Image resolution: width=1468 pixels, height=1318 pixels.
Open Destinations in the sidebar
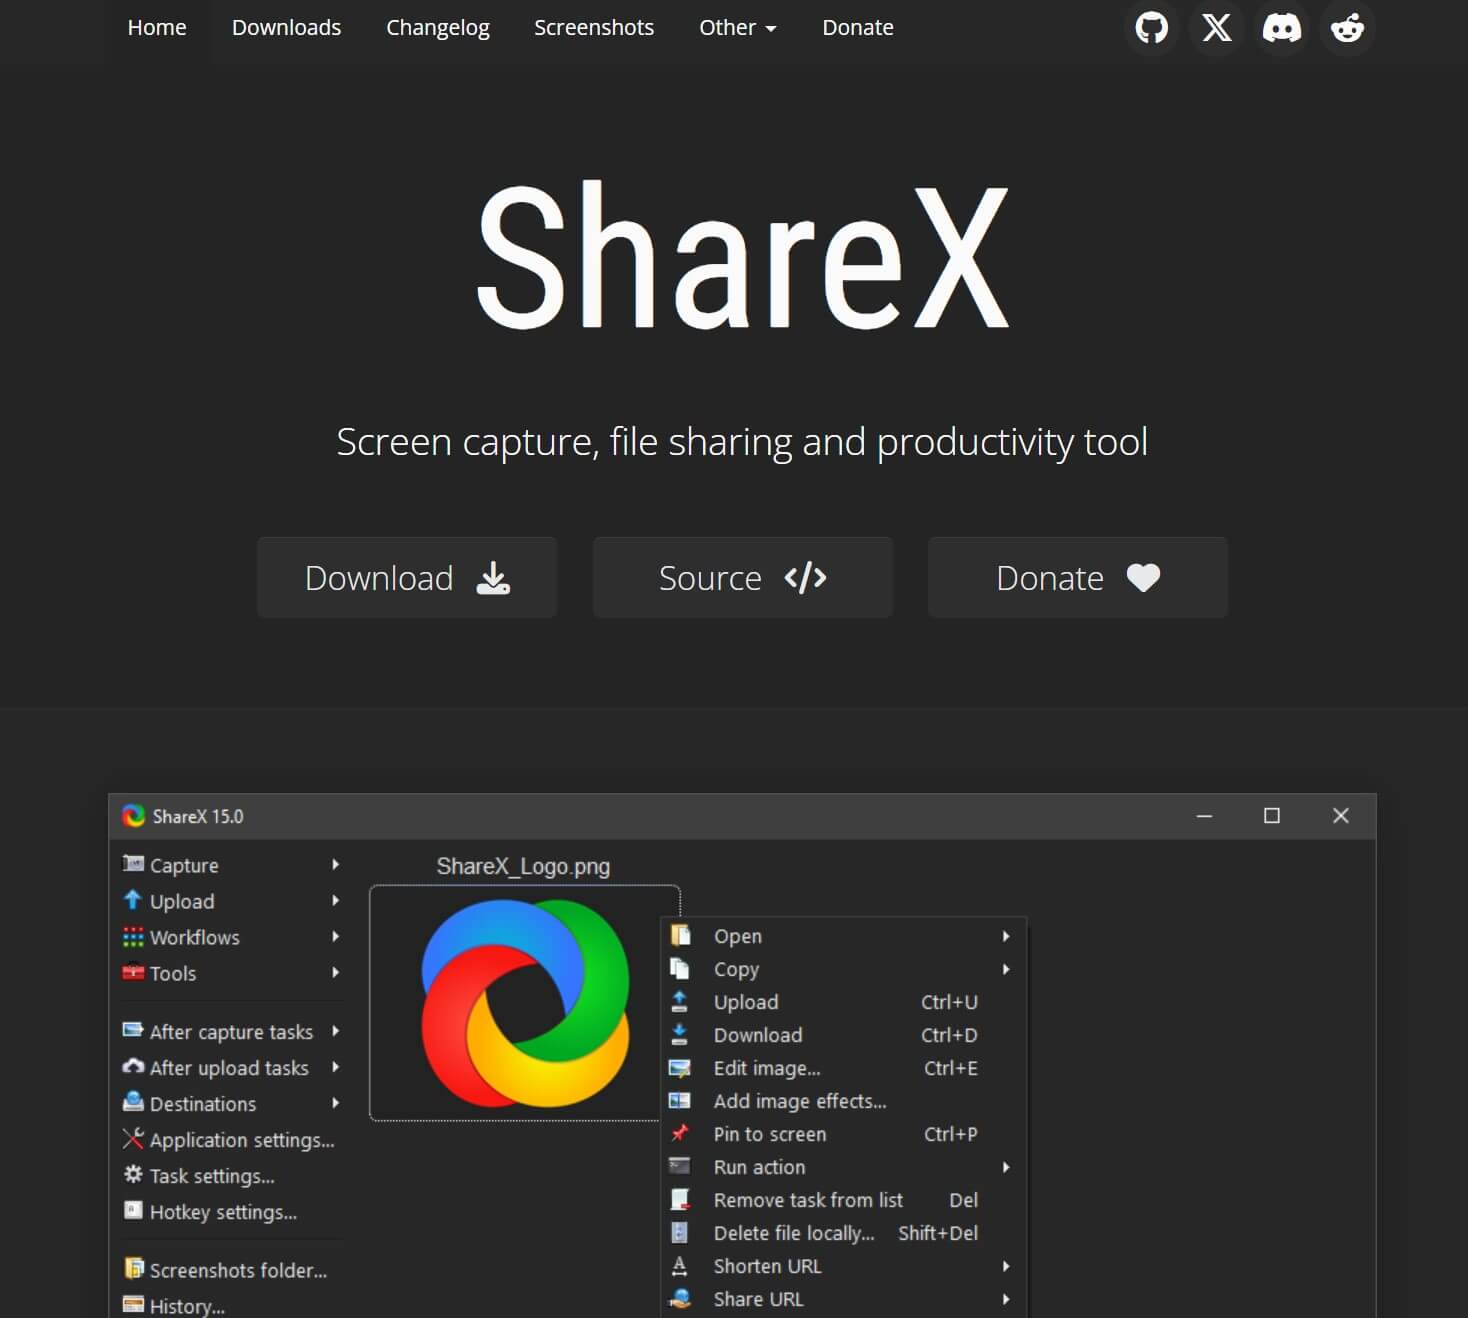[x=201, y=1103]
